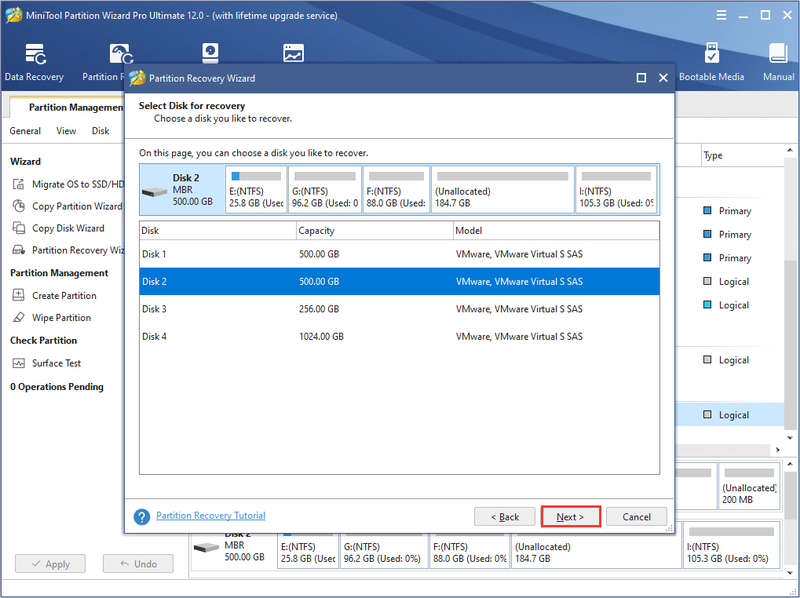Open the General menu
The image size is (800, 598).
pos(25,131)
